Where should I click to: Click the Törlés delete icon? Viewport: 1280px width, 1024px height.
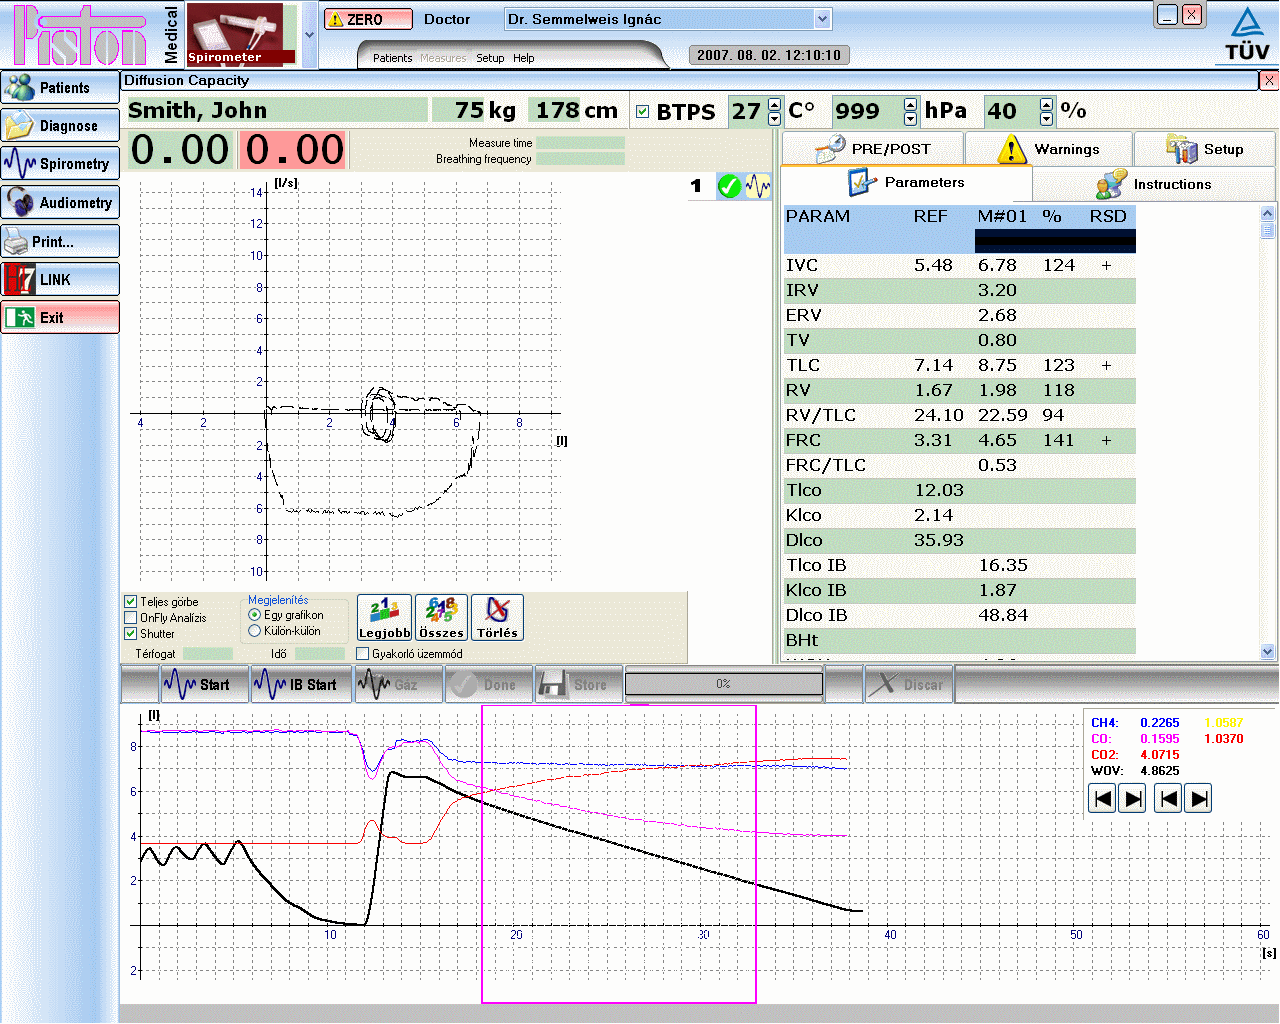[497, 617]
